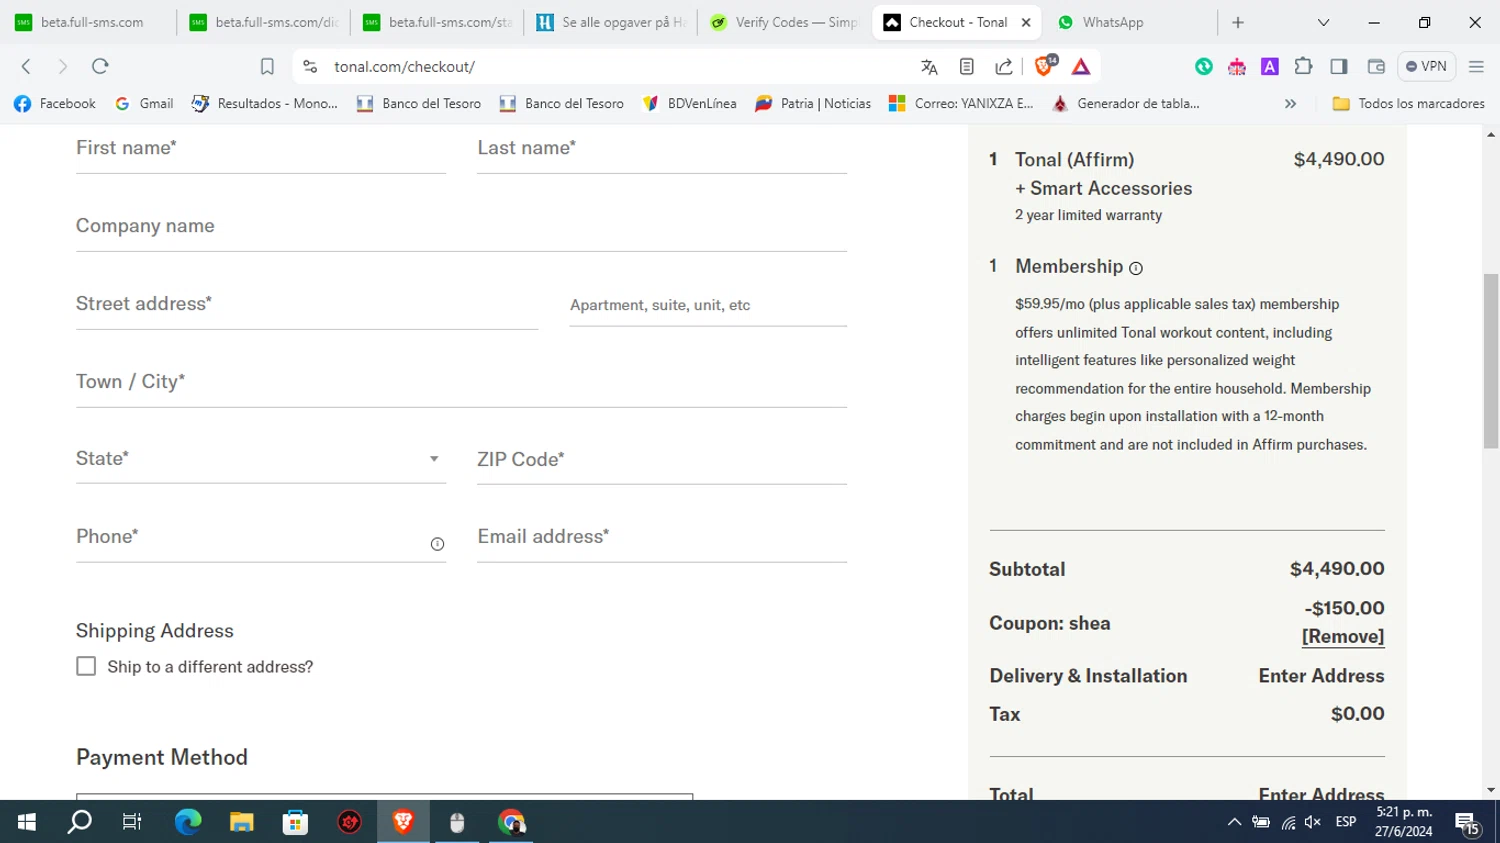Screen dimensions: 1500x843
Task: Open the BDVenLínea bookmark
Action: (x=690, y=103)
